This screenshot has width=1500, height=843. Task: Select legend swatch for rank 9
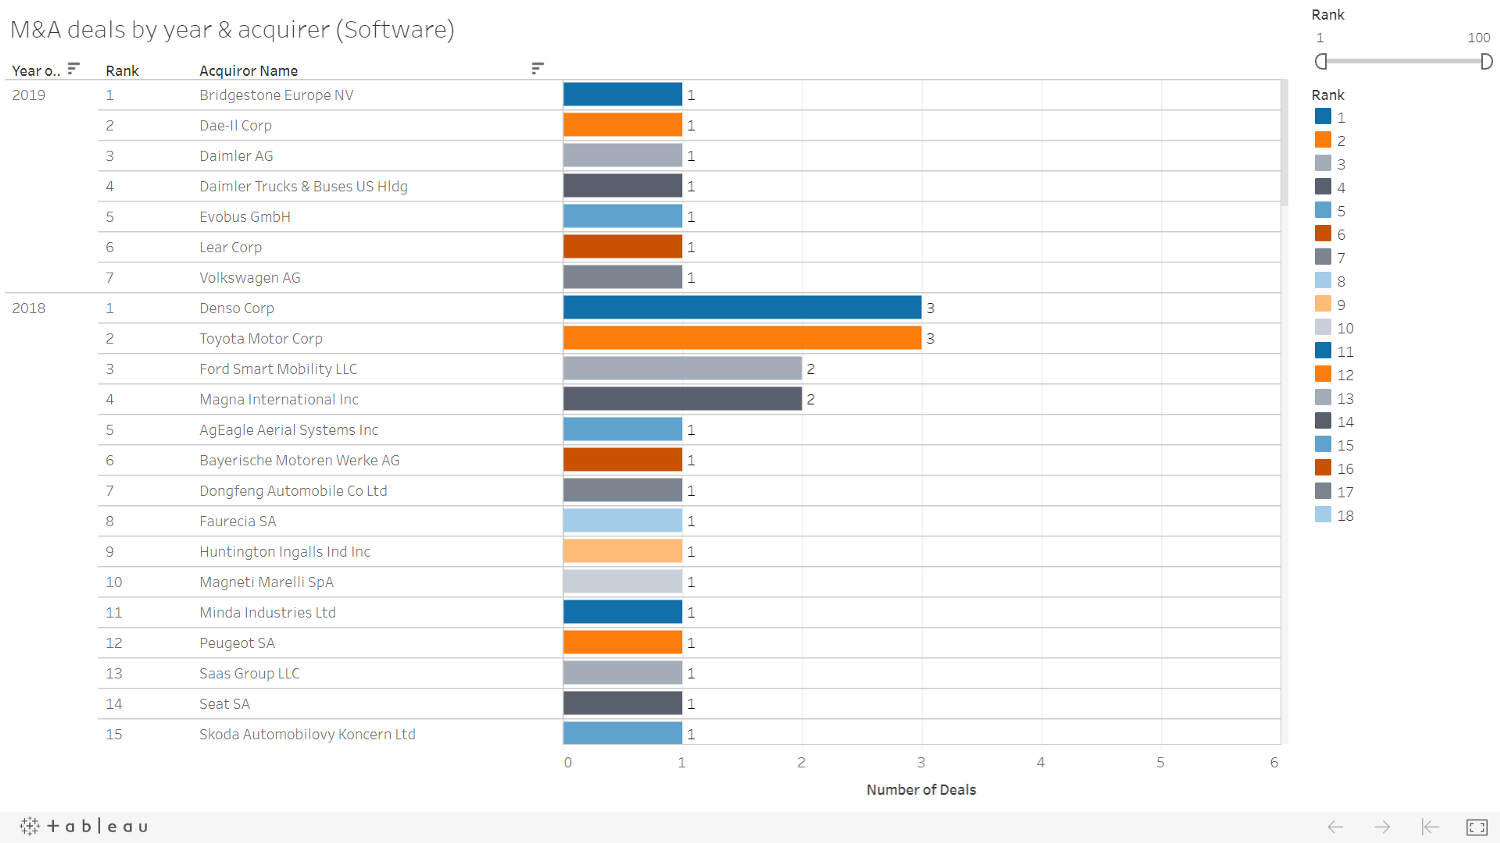pyautogui.click(x=1323, y=304)
